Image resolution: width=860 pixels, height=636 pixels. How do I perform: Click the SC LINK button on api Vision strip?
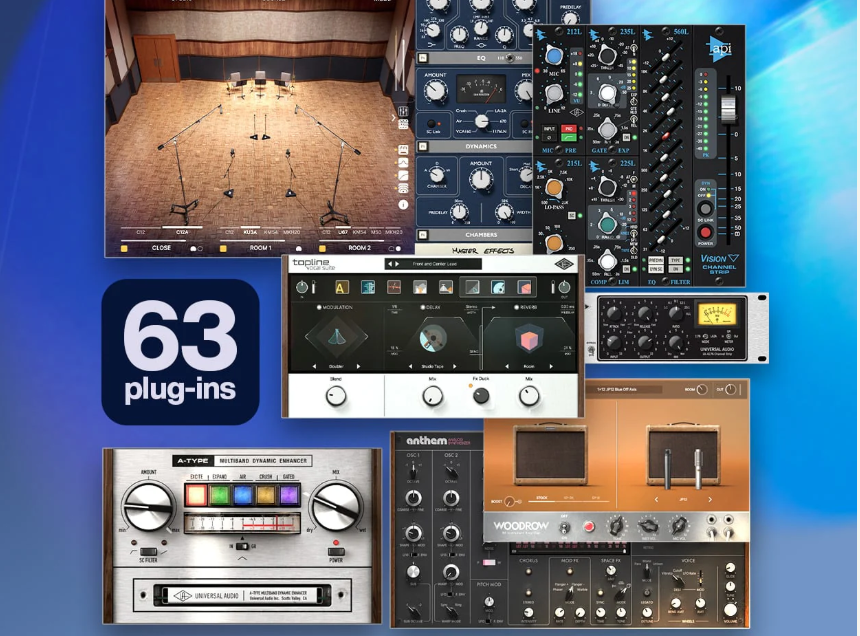[705, 209]
